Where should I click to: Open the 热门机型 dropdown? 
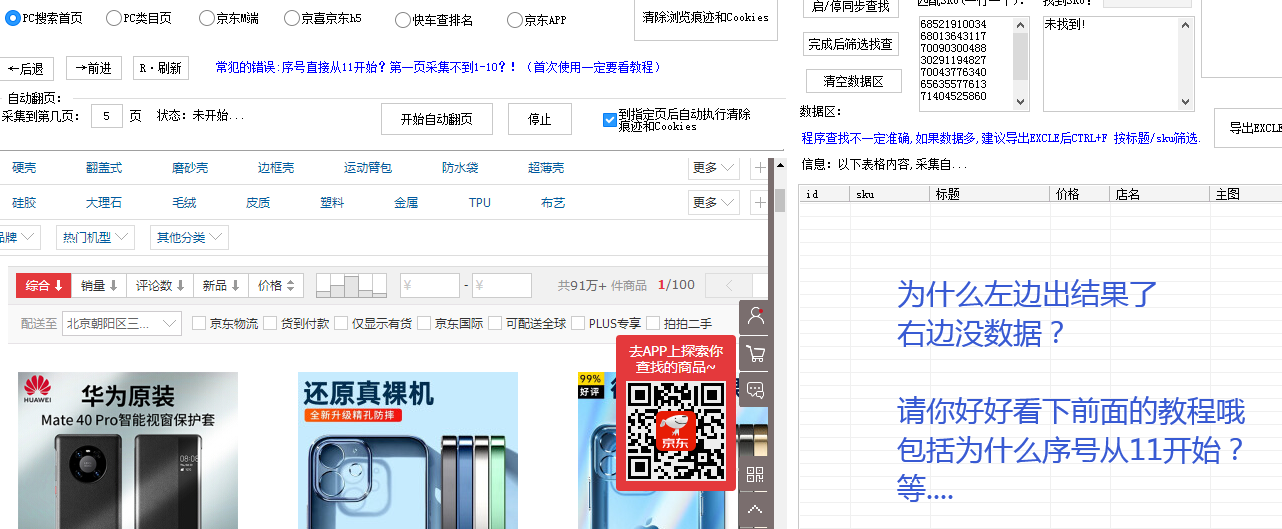click(x=95, y=237)
